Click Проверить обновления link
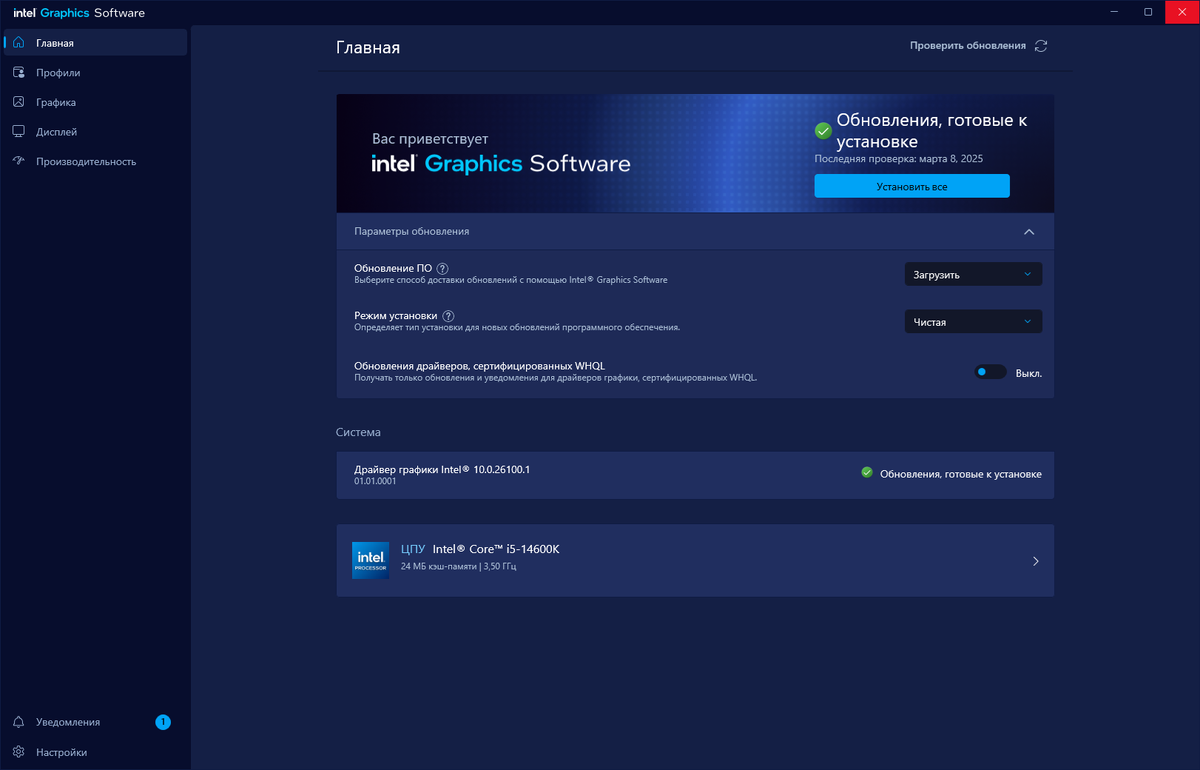This screenshot has width=1200, height=770. (x=968, y=45)
